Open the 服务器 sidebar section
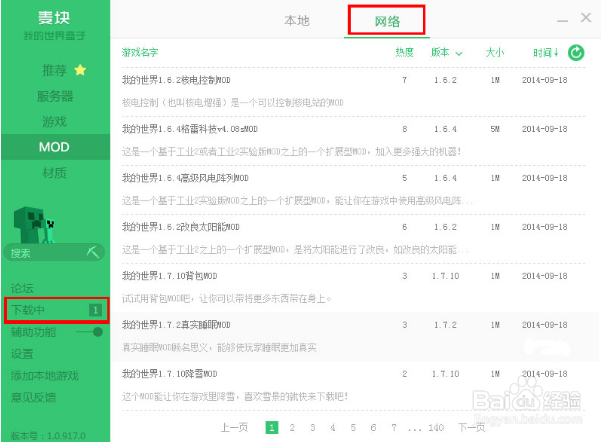 click(55, 96)
